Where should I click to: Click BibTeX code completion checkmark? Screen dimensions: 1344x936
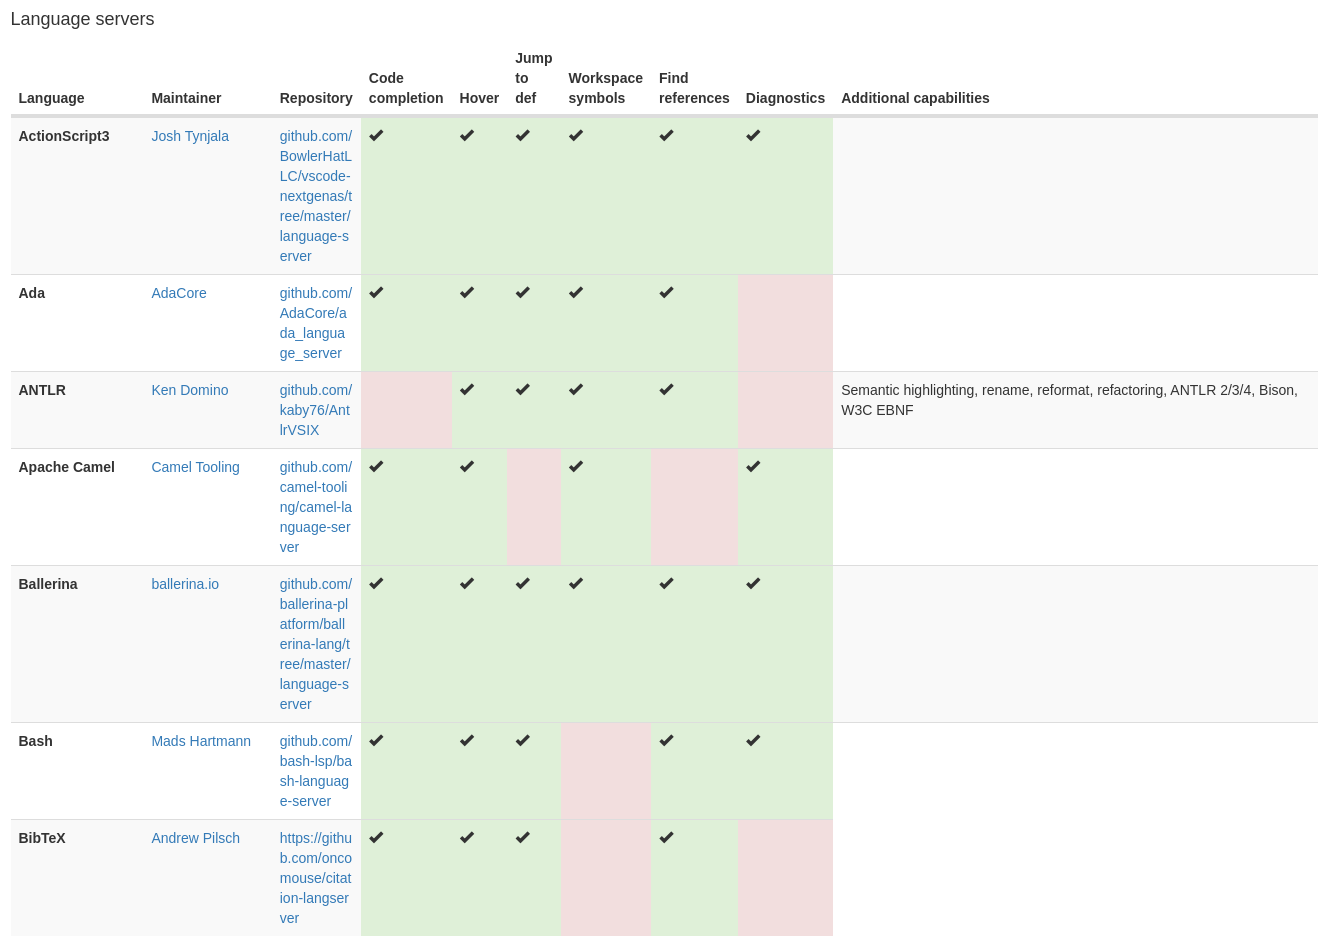point(376,837)
